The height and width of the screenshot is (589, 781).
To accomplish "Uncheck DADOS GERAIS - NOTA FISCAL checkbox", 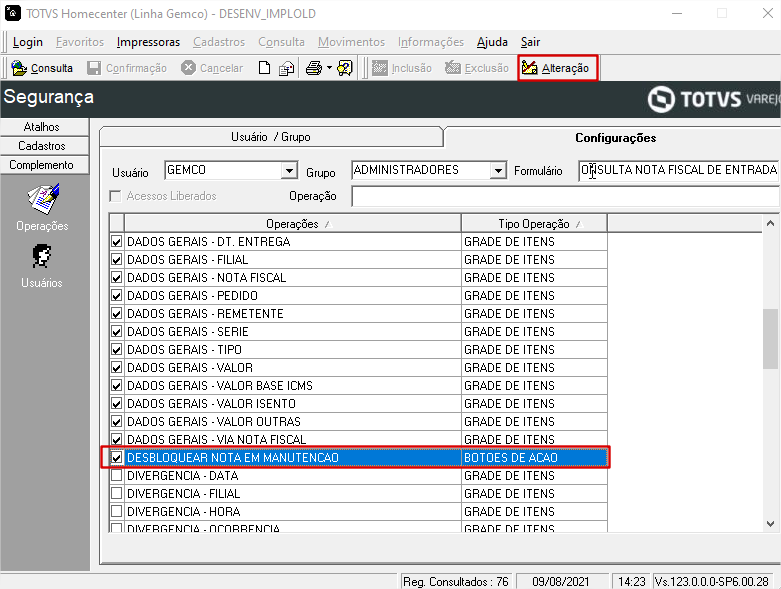I will coord(117,278).
